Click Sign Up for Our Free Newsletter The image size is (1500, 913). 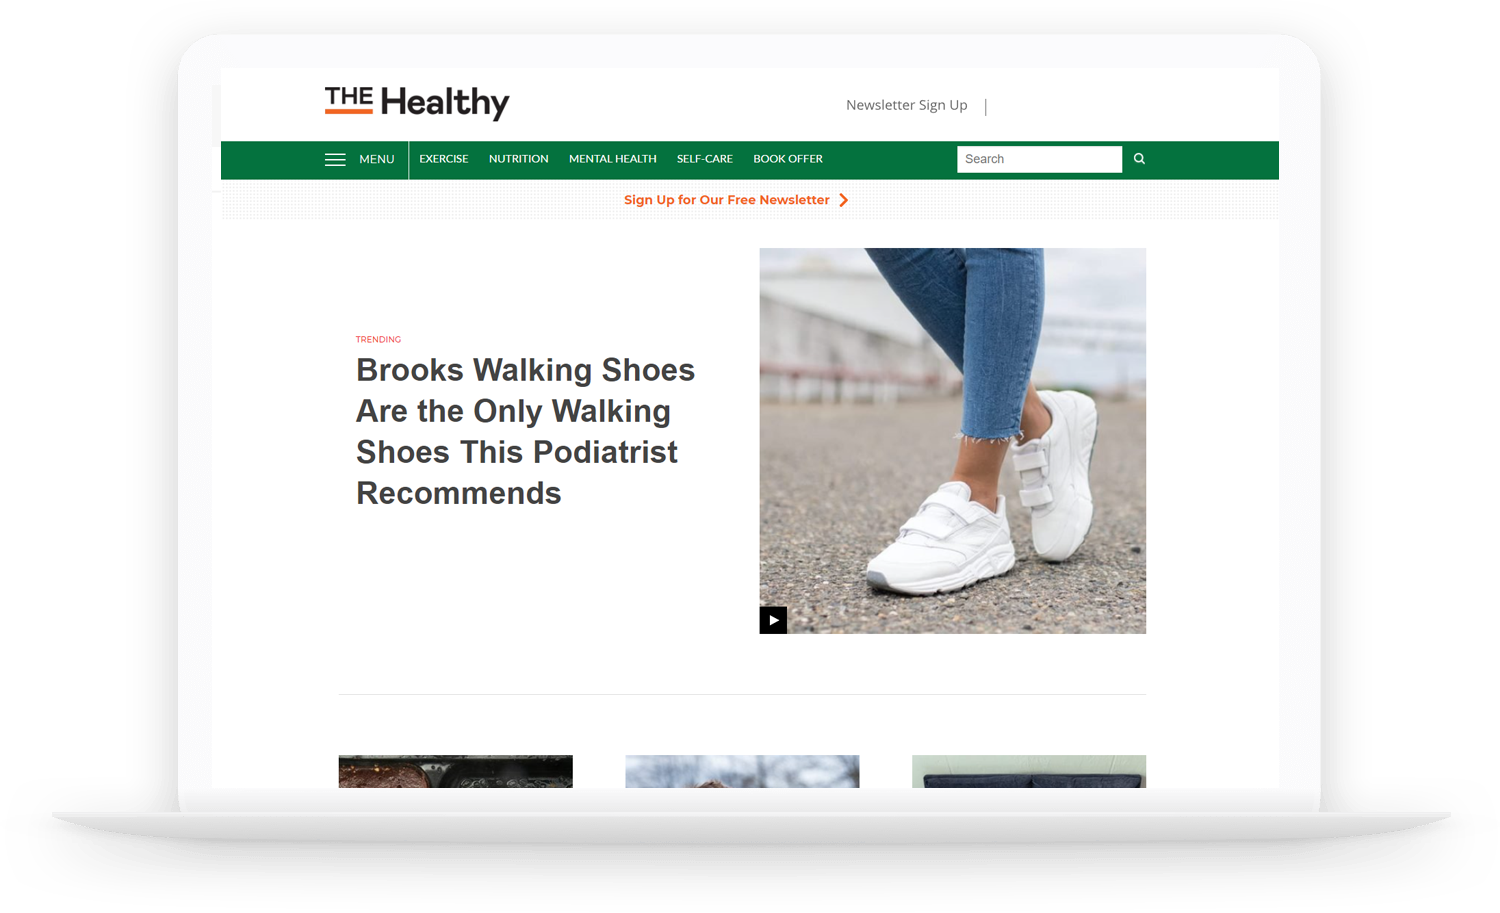727,200
